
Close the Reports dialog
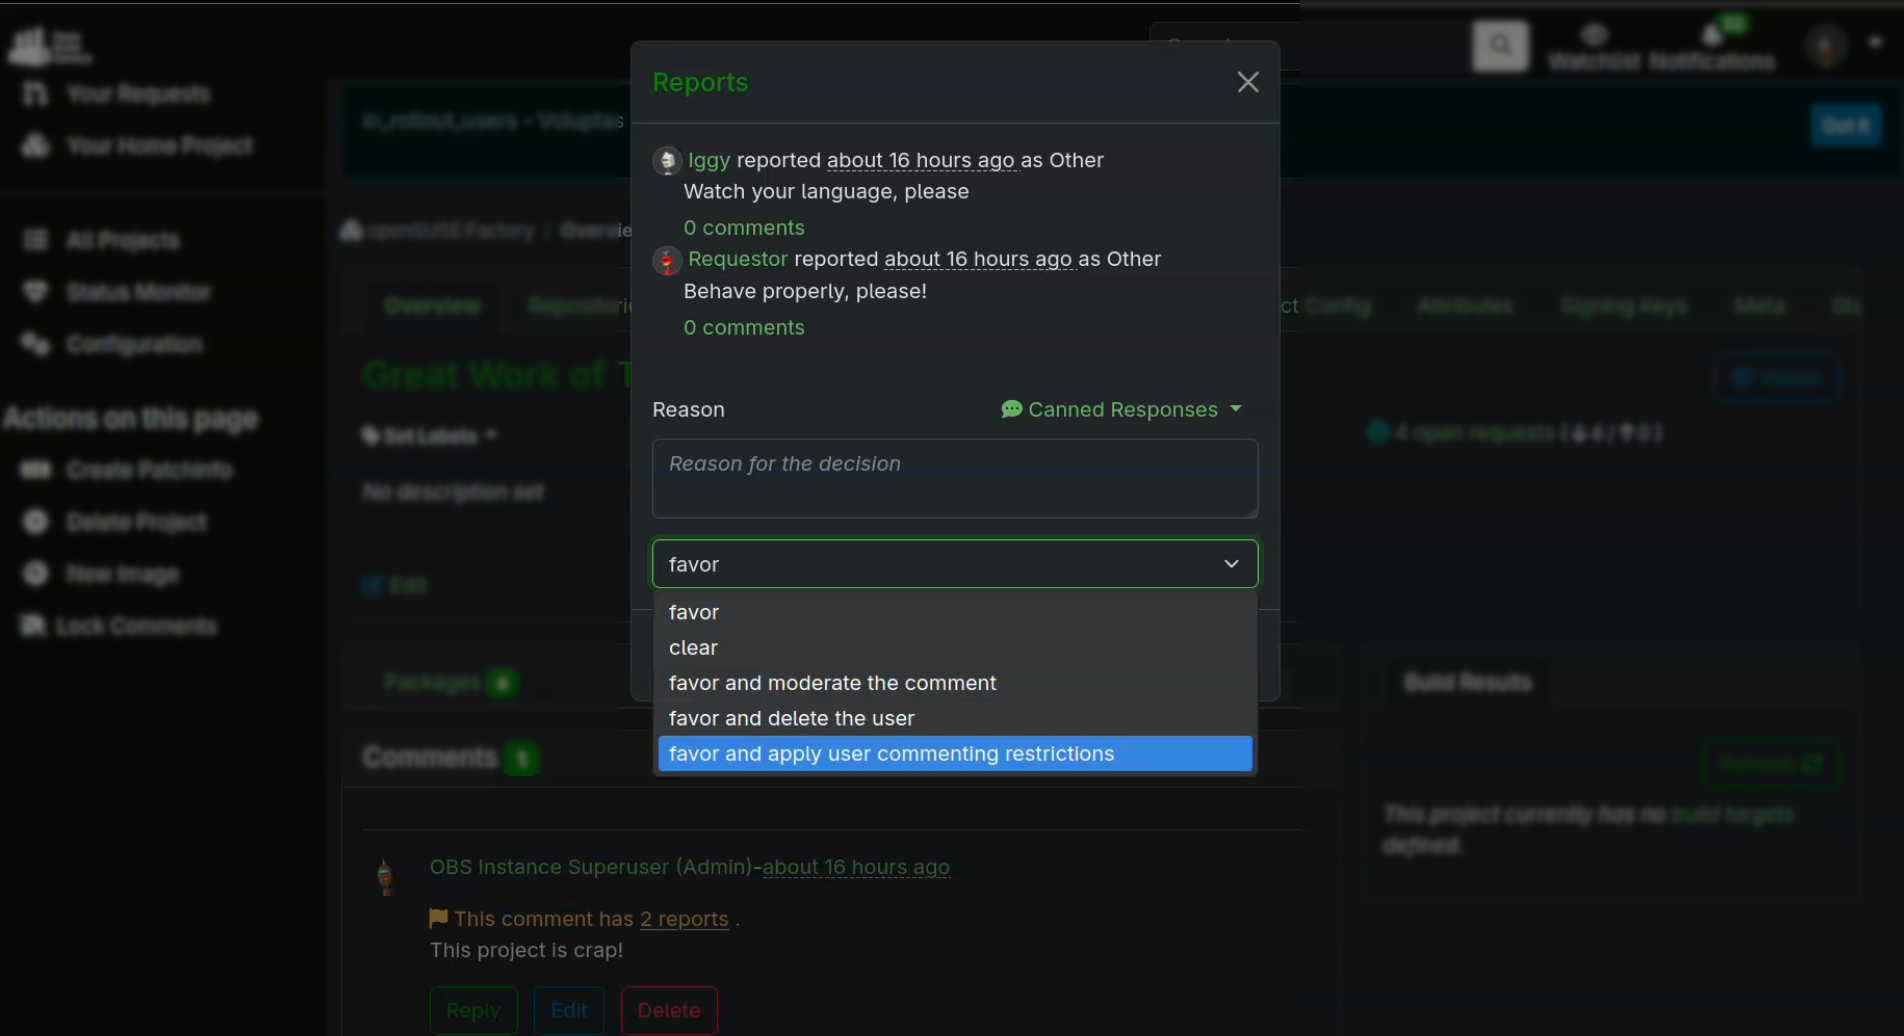click(x=1247, y=82)
